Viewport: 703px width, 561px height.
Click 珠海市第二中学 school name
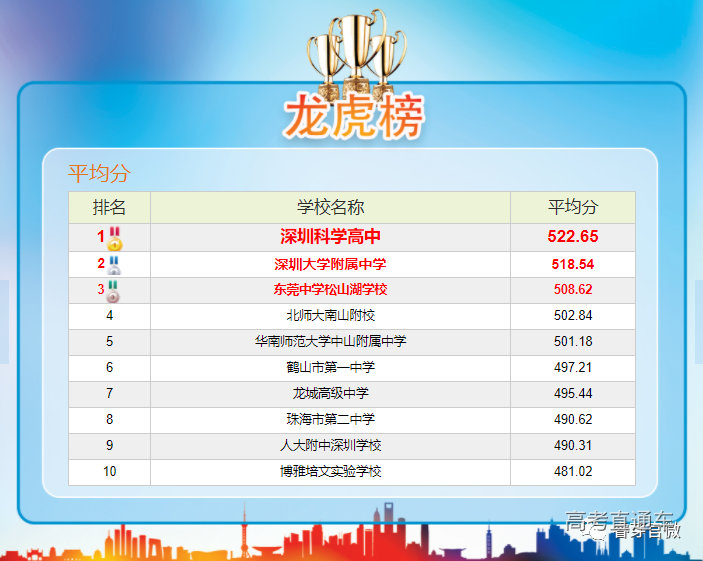(330, 419)
